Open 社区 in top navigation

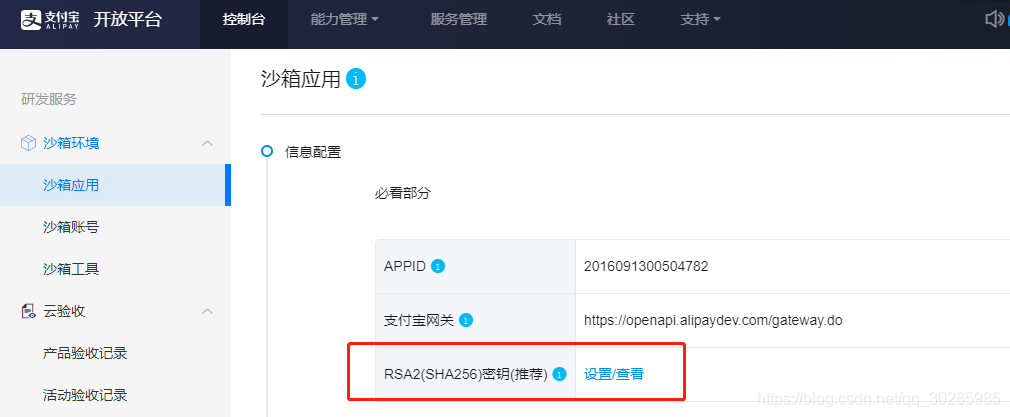pyautogui.click(x=620, y=20)
